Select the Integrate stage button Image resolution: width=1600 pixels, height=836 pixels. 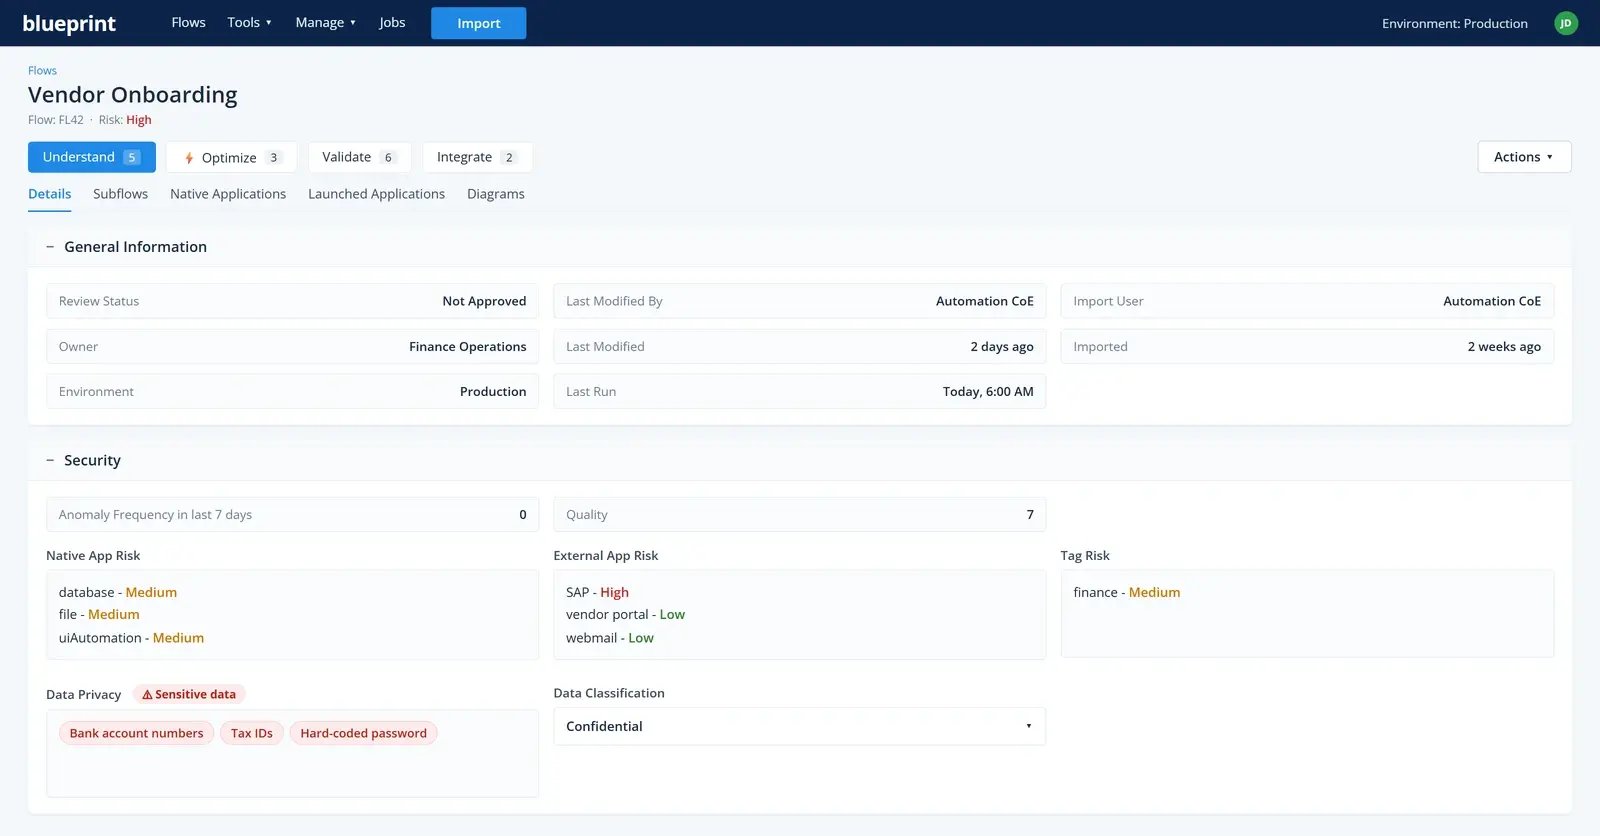click(477, 157)
